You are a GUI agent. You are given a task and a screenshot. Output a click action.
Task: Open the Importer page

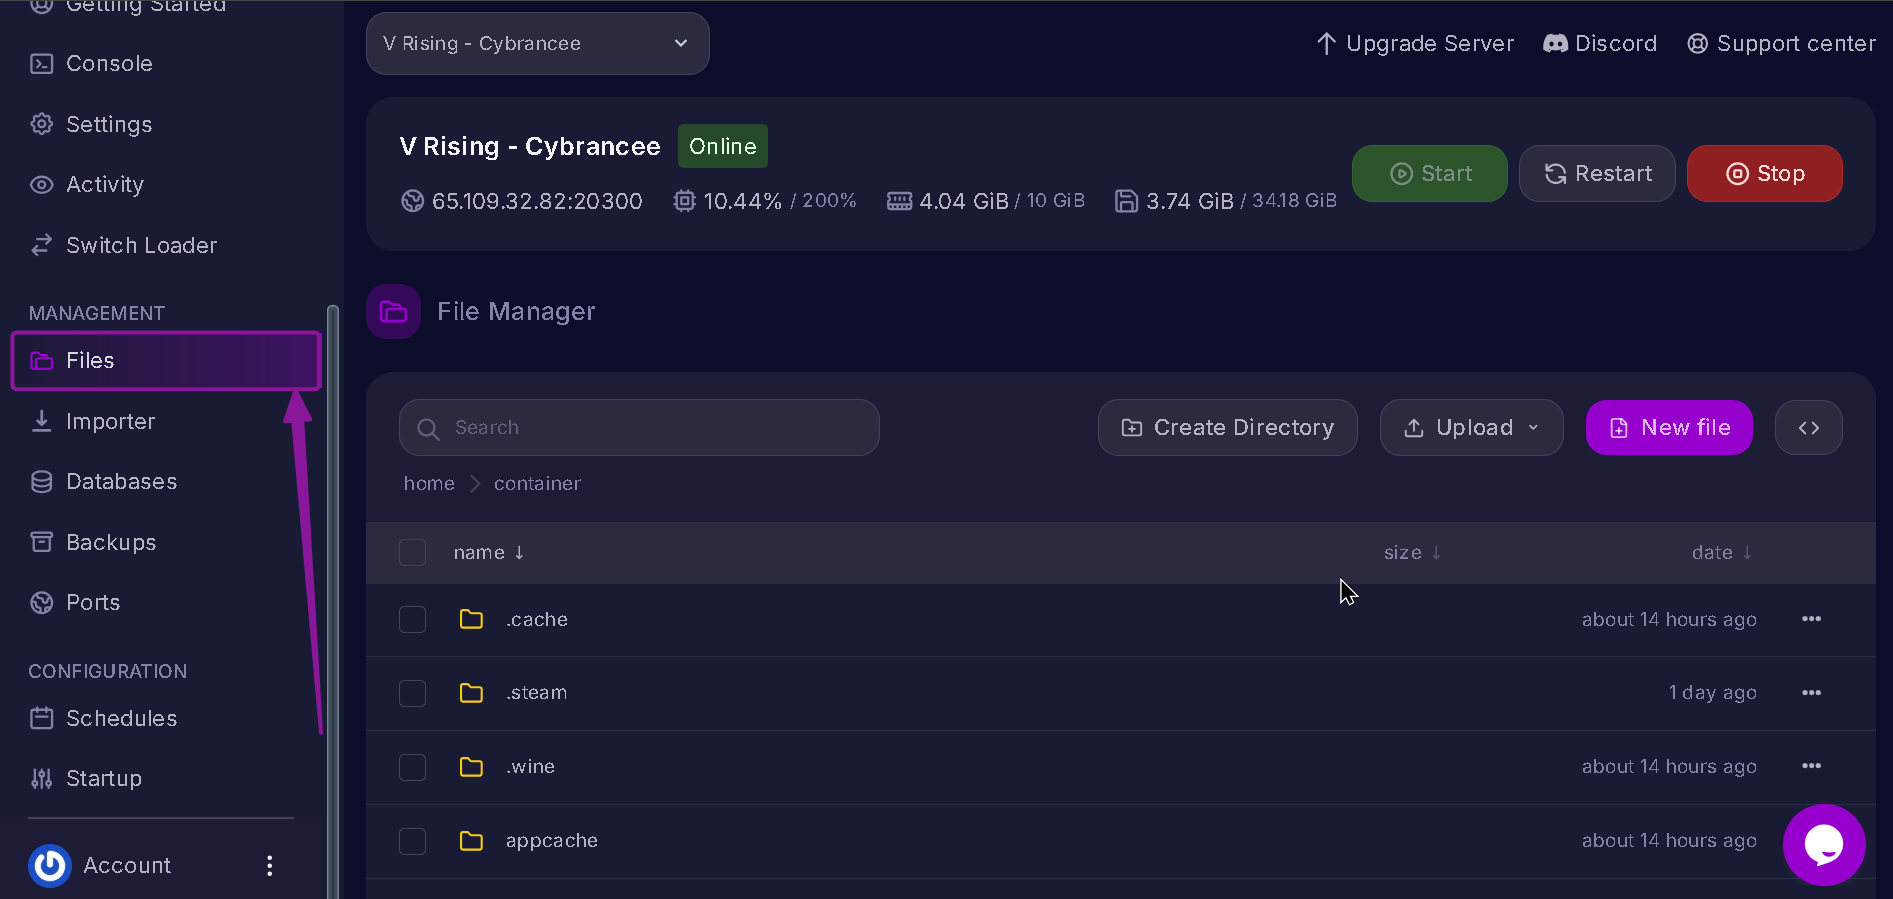click(110, 422)
